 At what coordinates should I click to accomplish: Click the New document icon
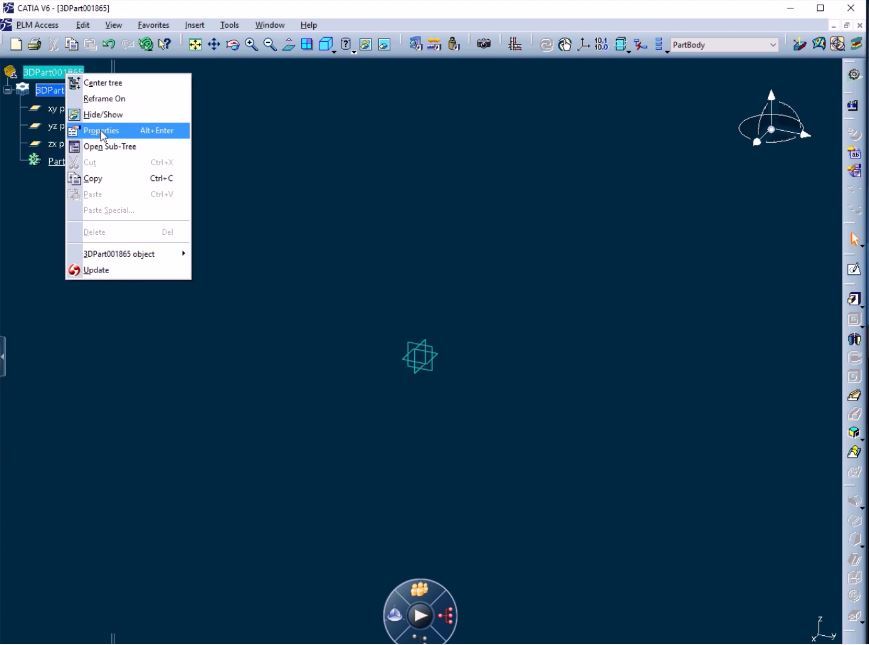16,45
